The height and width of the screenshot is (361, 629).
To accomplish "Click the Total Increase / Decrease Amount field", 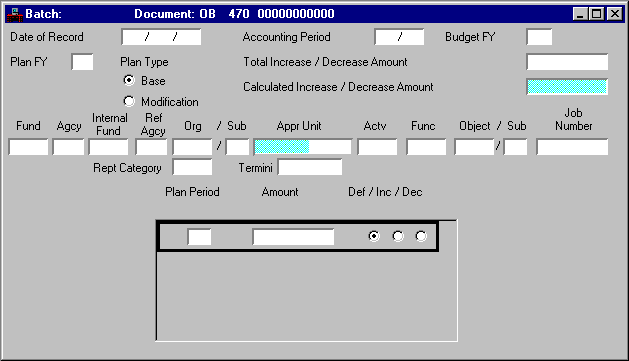I will 567,62.
